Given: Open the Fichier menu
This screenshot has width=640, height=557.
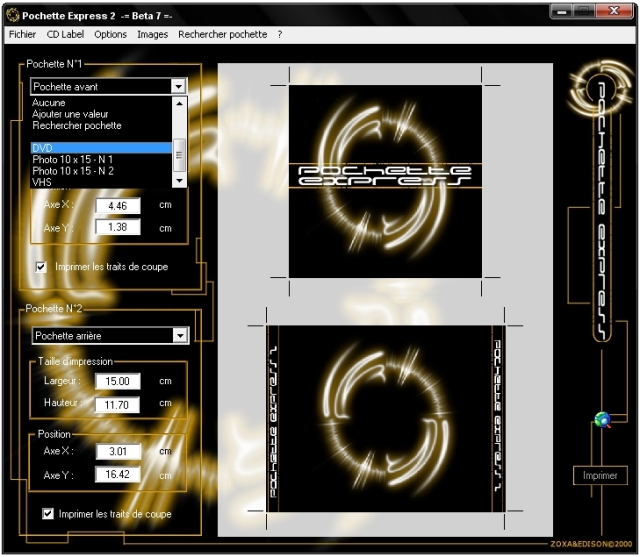Looking at the screenshot, I should (x=22, y=35).
